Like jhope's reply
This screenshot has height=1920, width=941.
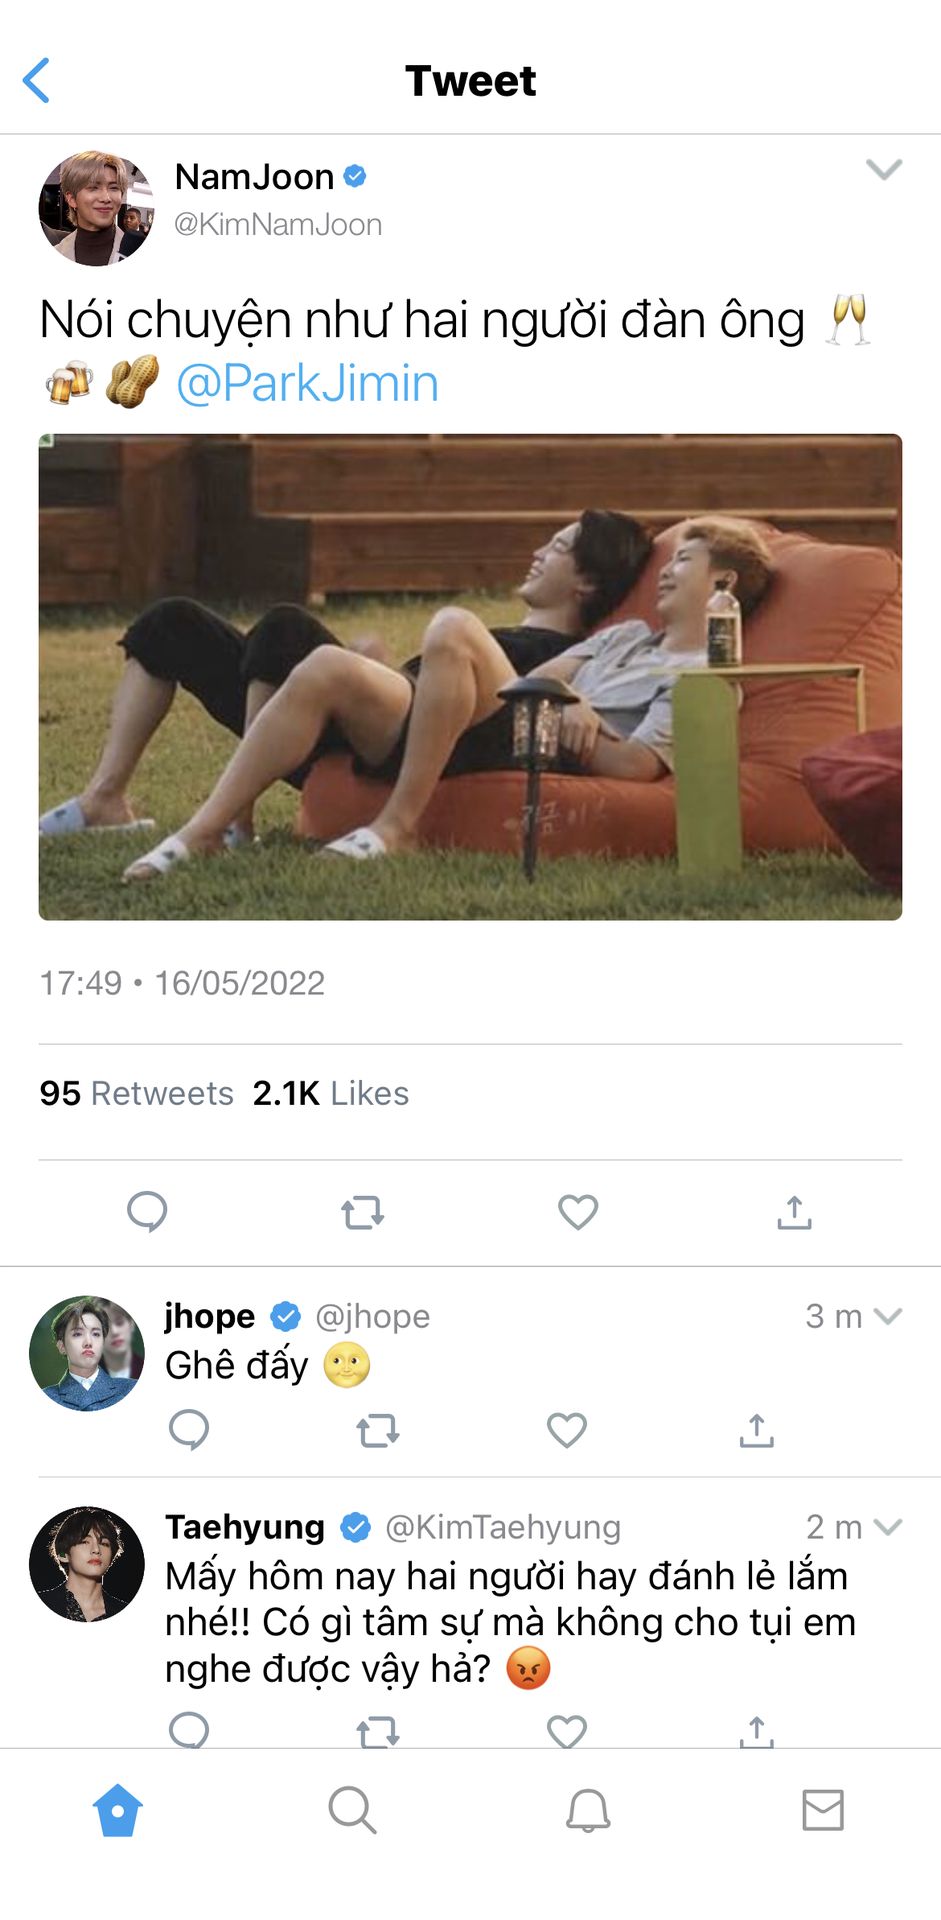pyautogui.click(x=567, y=1430)
